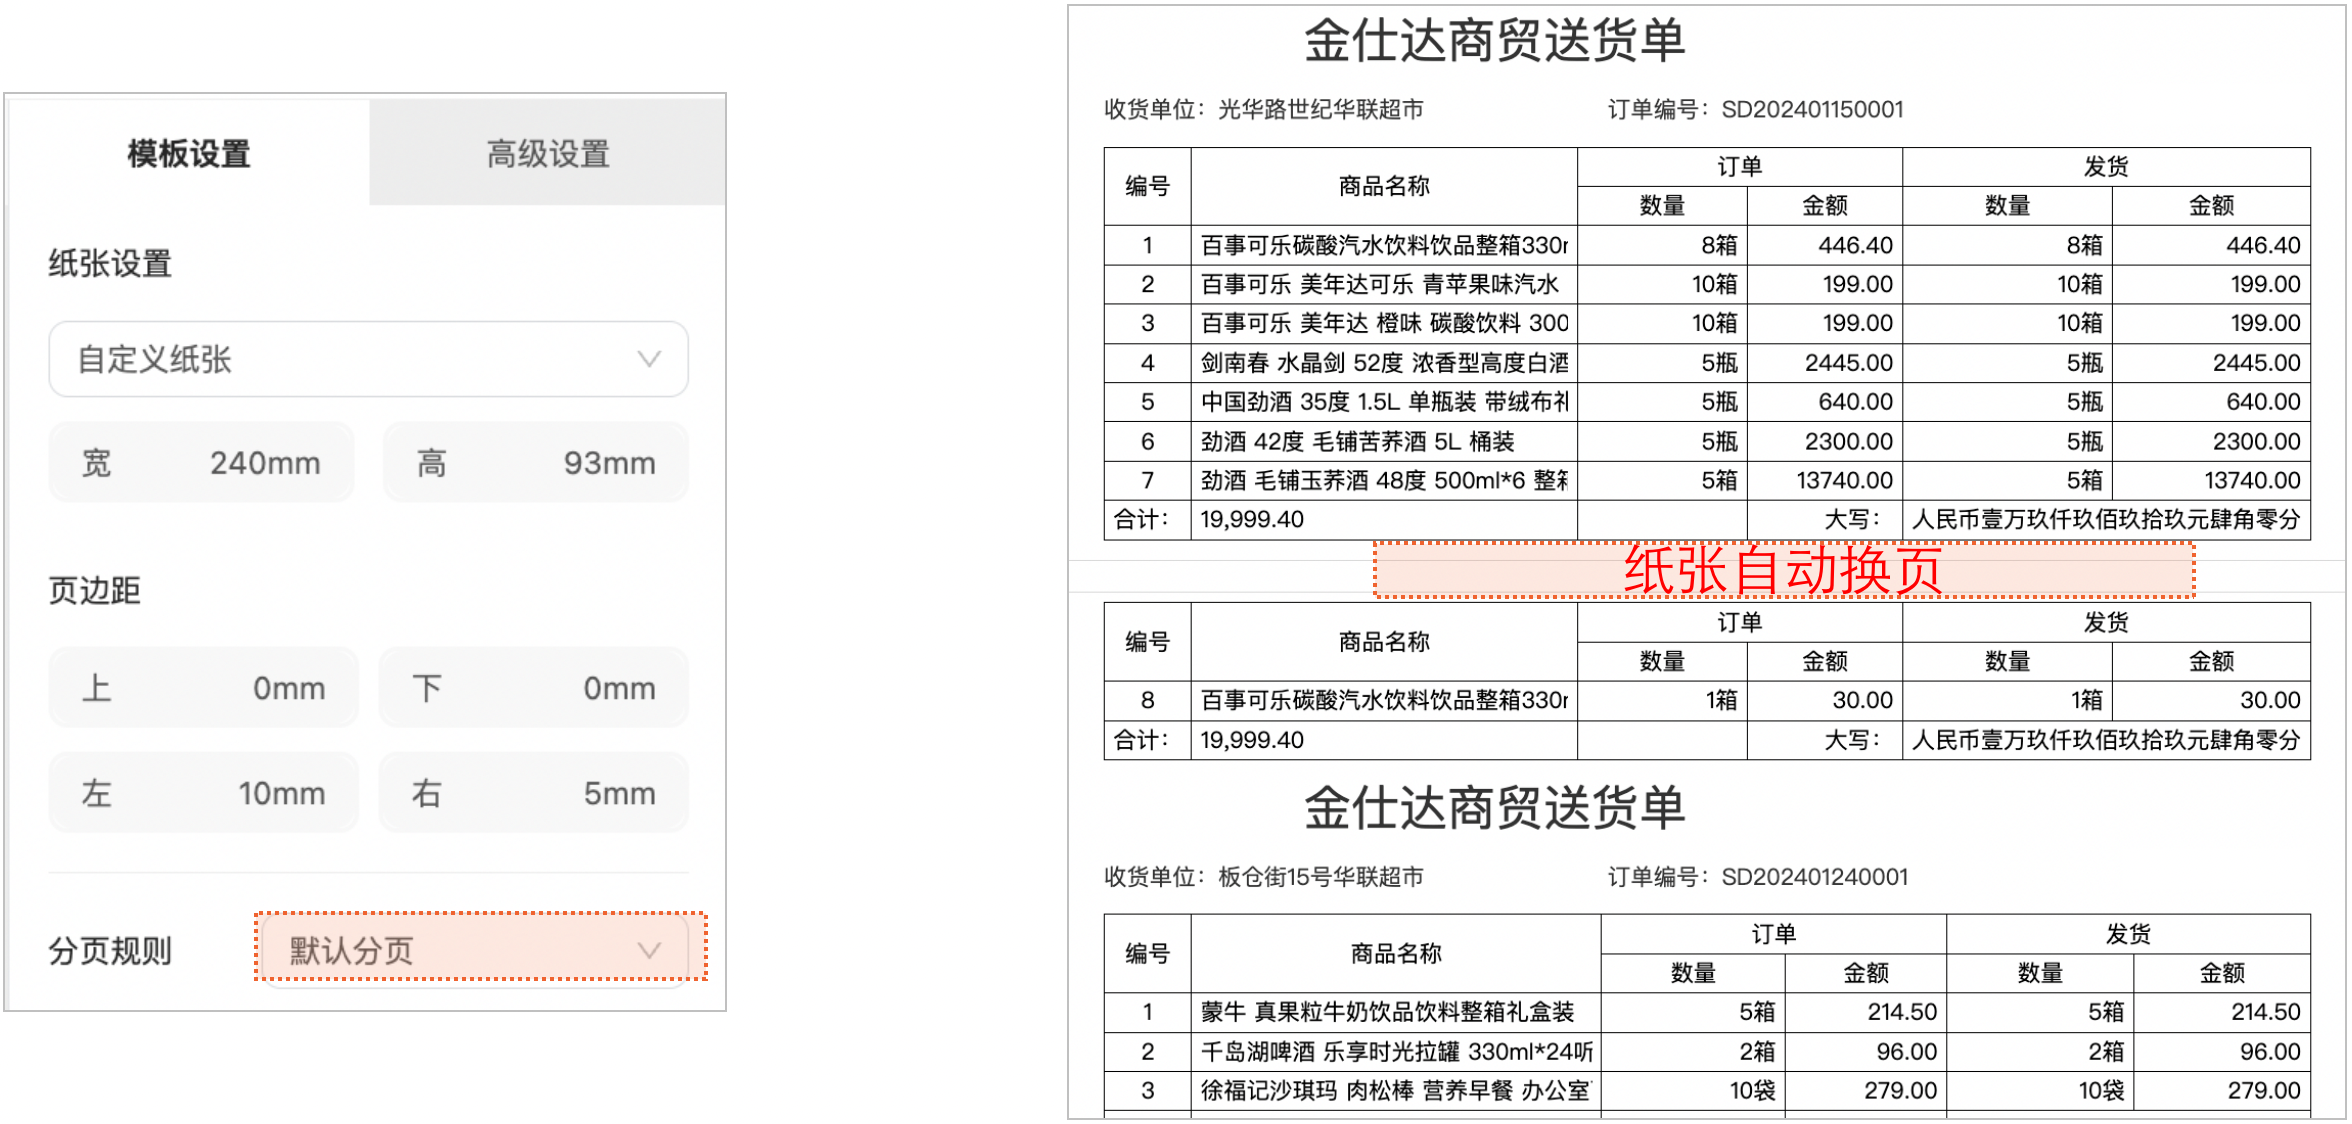Click the first table's 商品名称 header
This screenshot has height=1124, width=2352.
1384,186
